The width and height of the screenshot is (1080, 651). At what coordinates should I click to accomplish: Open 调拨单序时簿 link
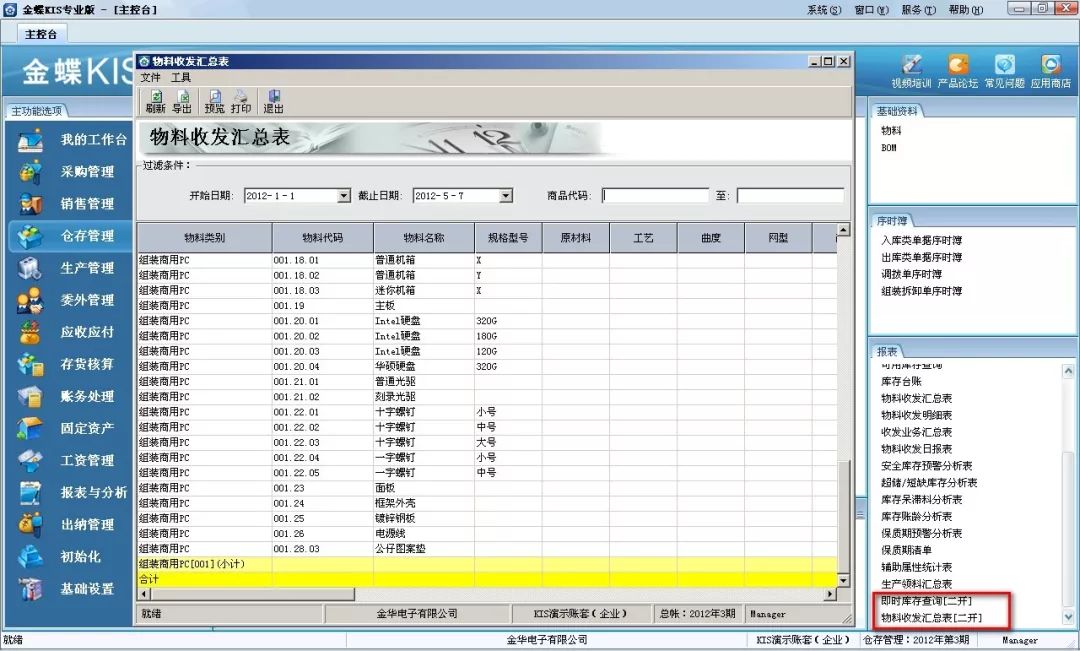[911, 274]
